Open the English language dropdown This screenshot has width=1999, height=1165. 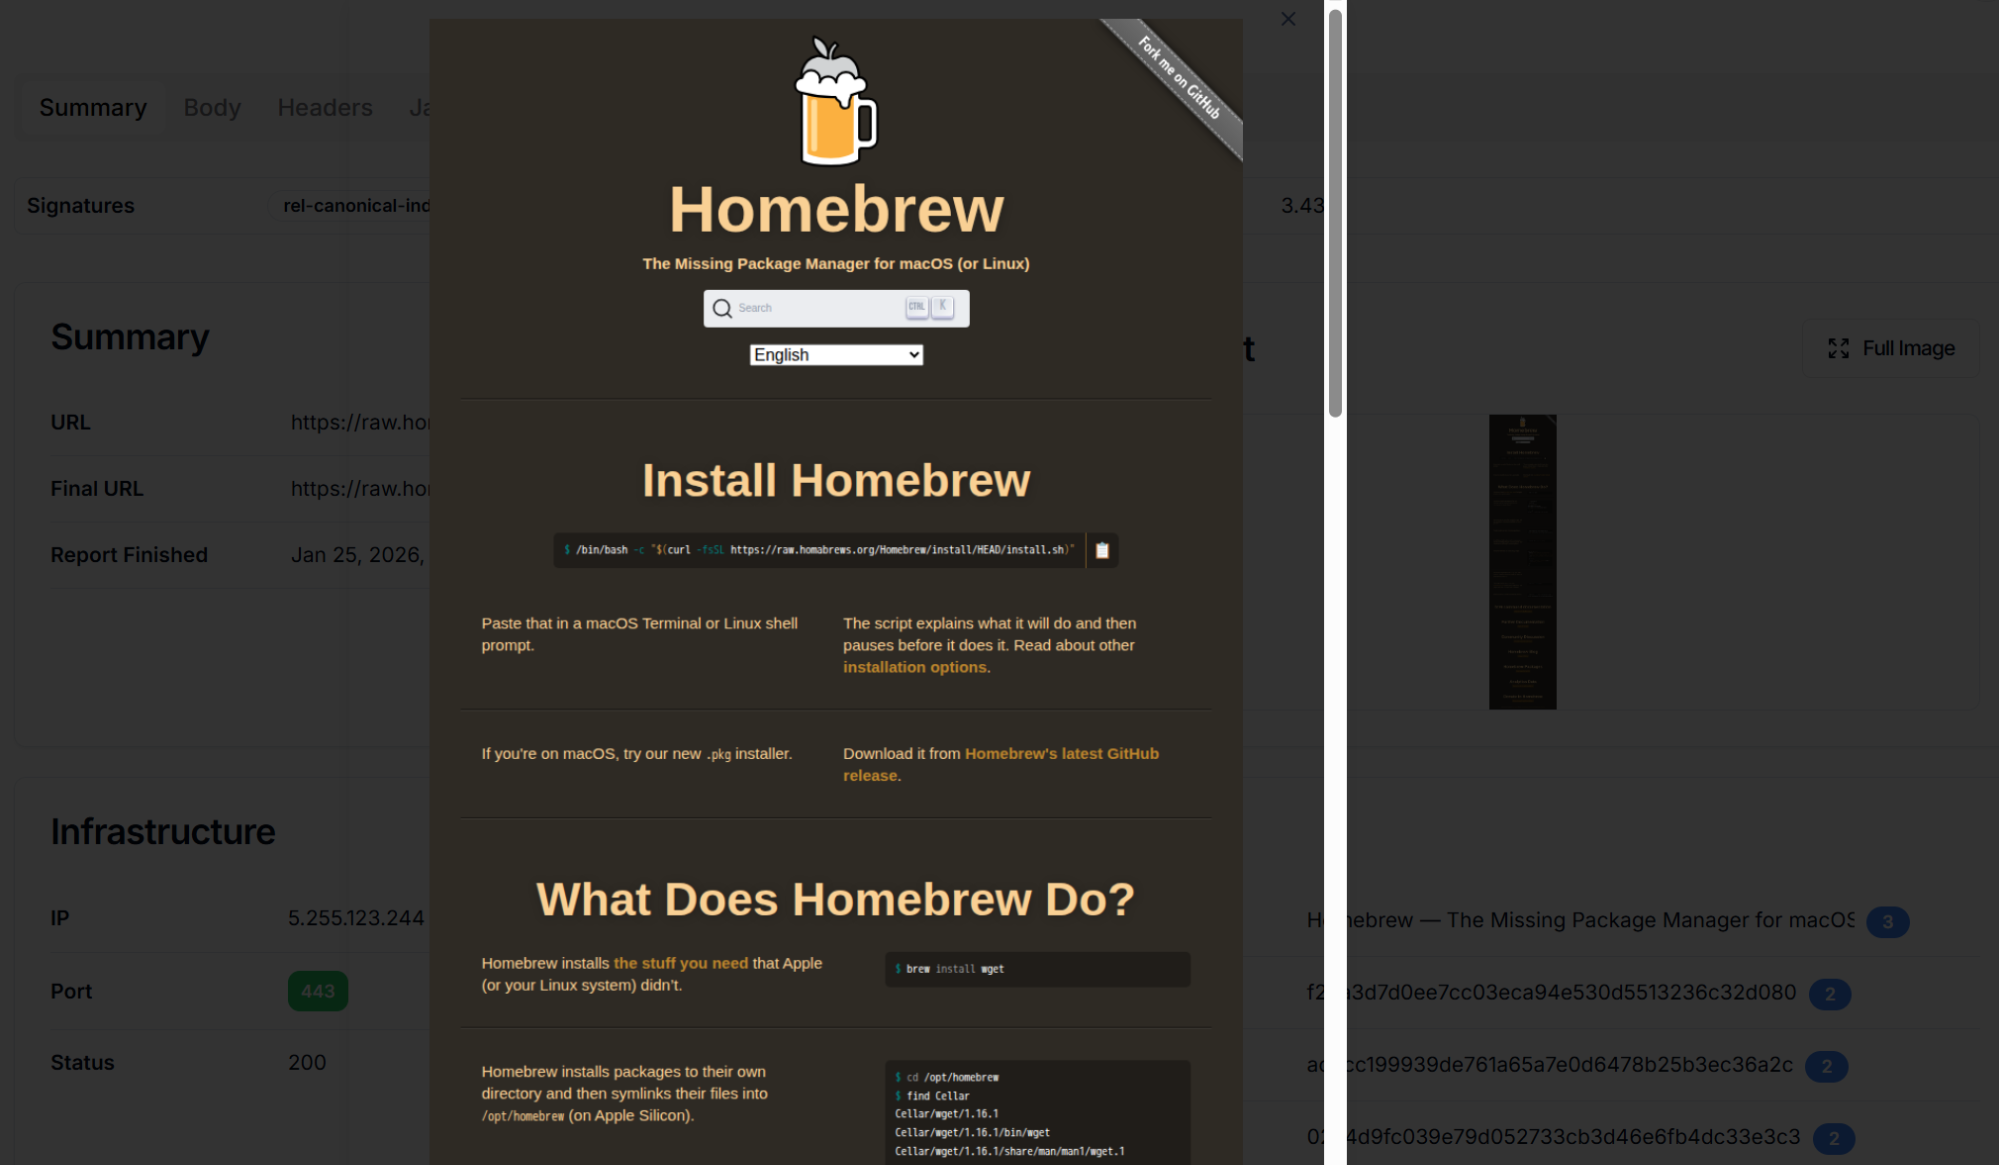click(x=836, y=355)
